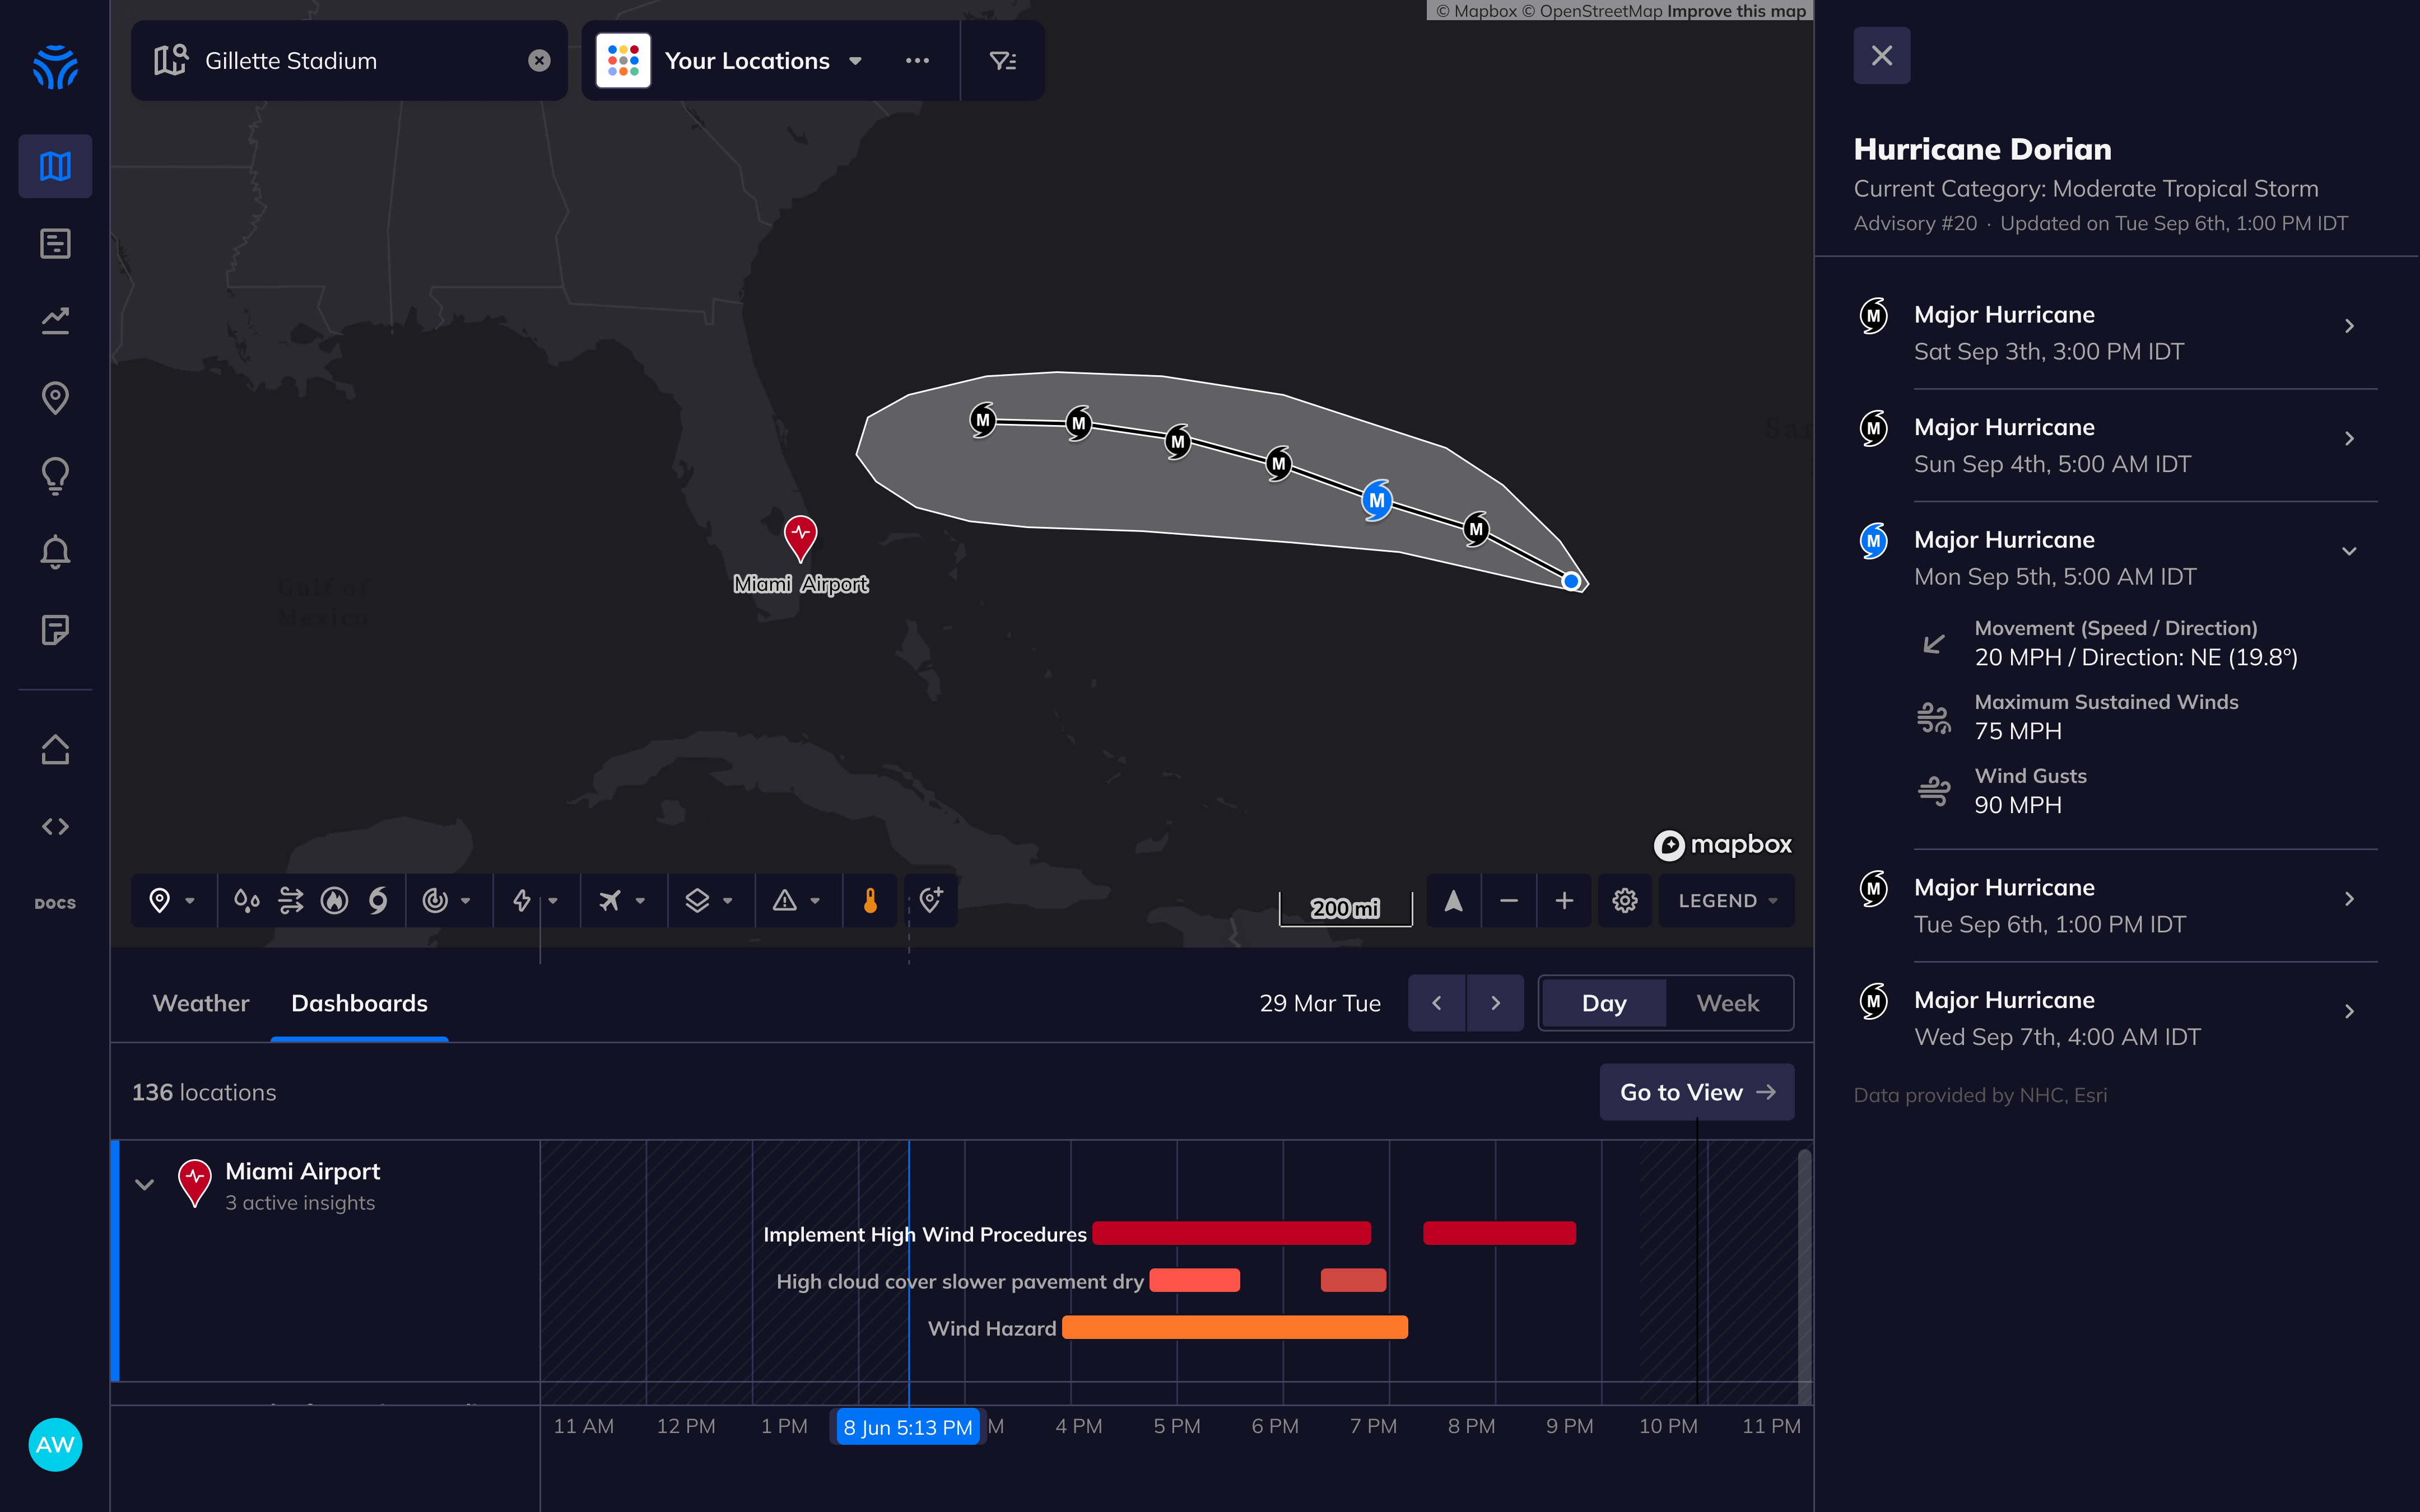2420x1512 pixels.
Task: Select the Week view tab
Action: (1727, 1003)
